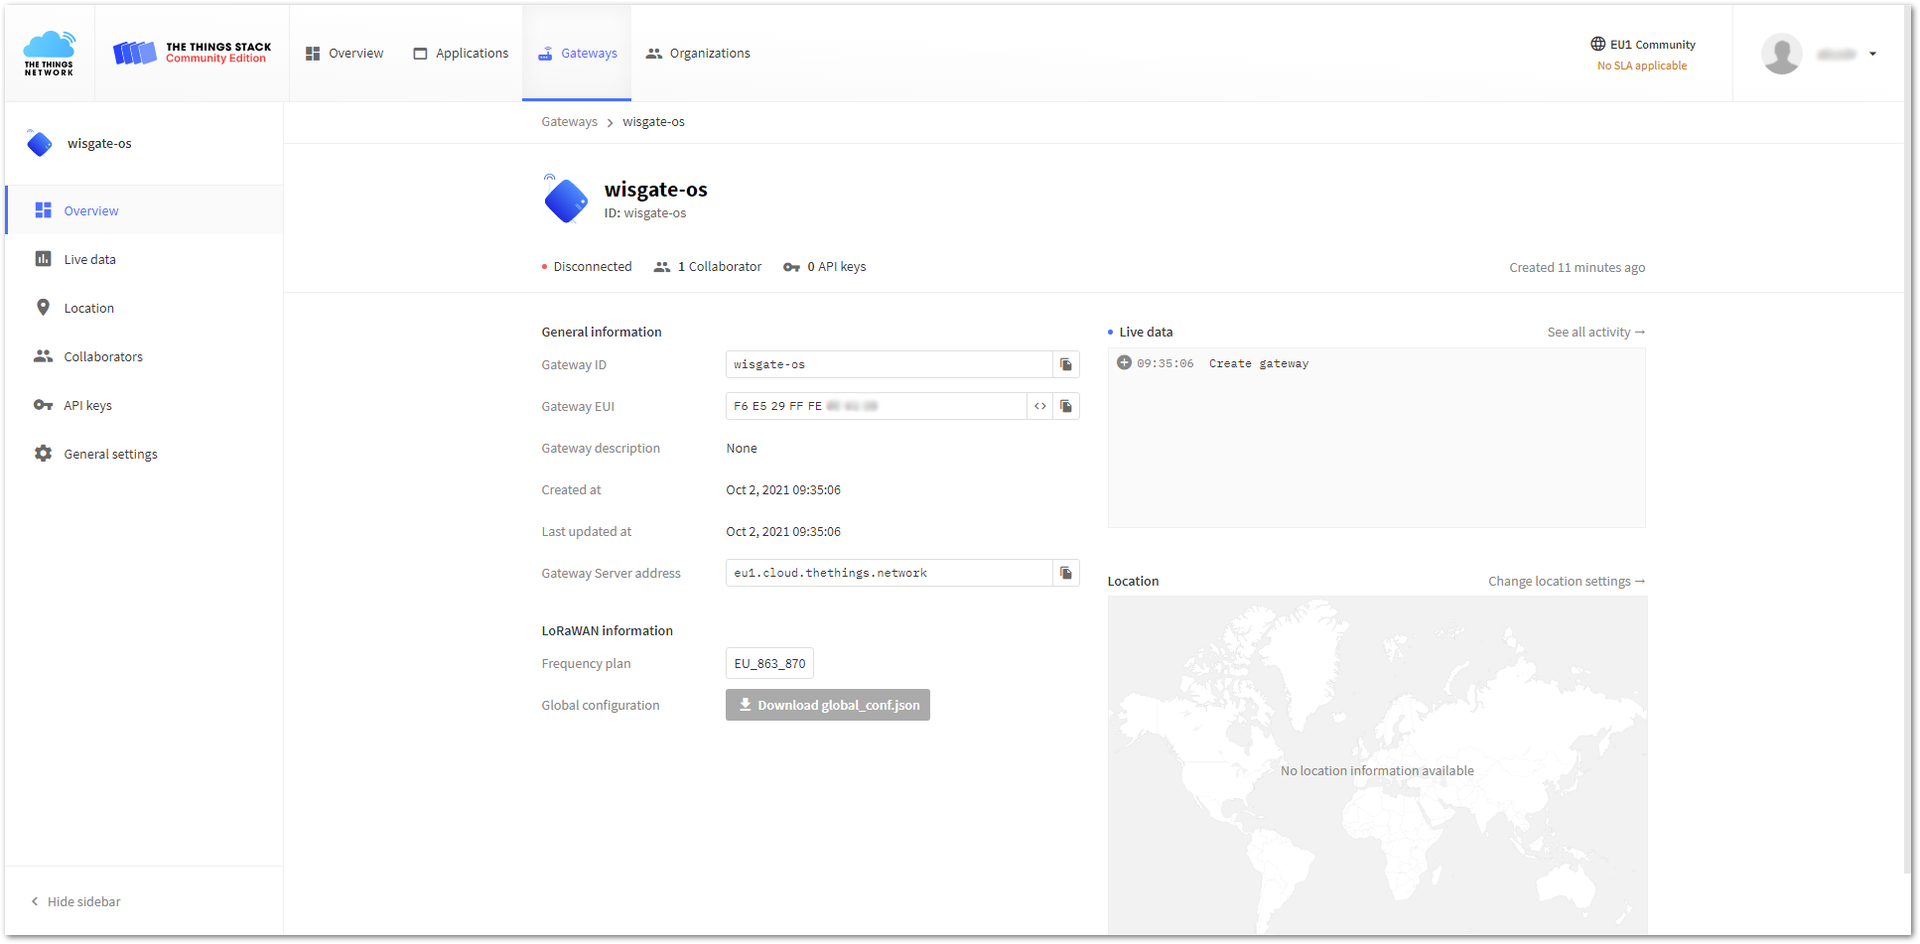Click the Create gateway event row
The height and width of the screenshot is (944, 1920).
tap(1376, 364)
